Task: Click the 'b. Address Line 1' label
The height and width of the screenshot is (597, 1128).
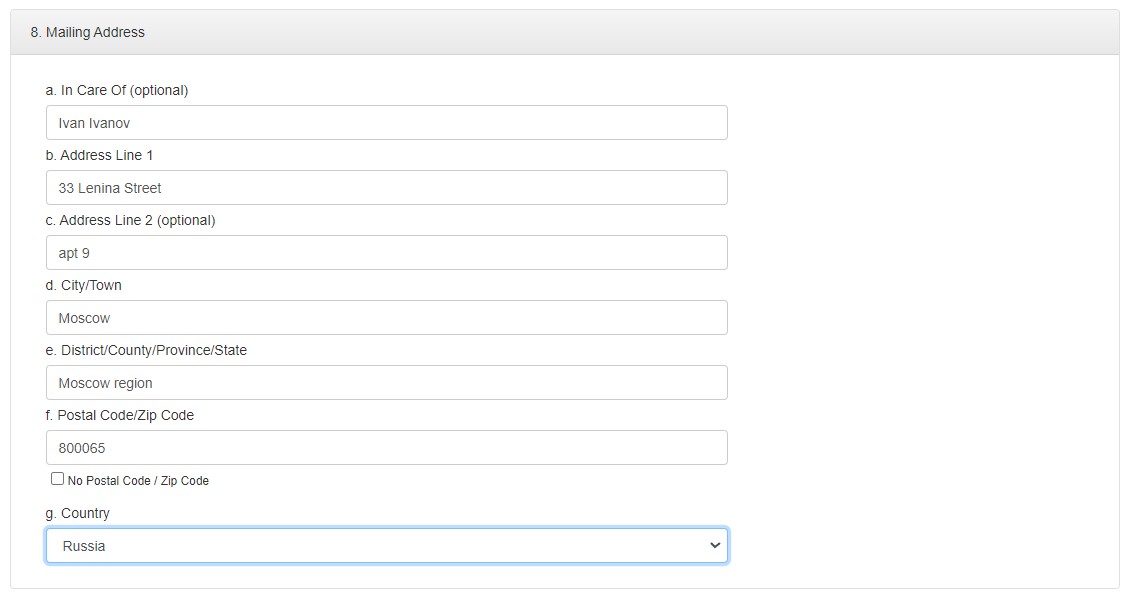Action: tap(99, 155)
